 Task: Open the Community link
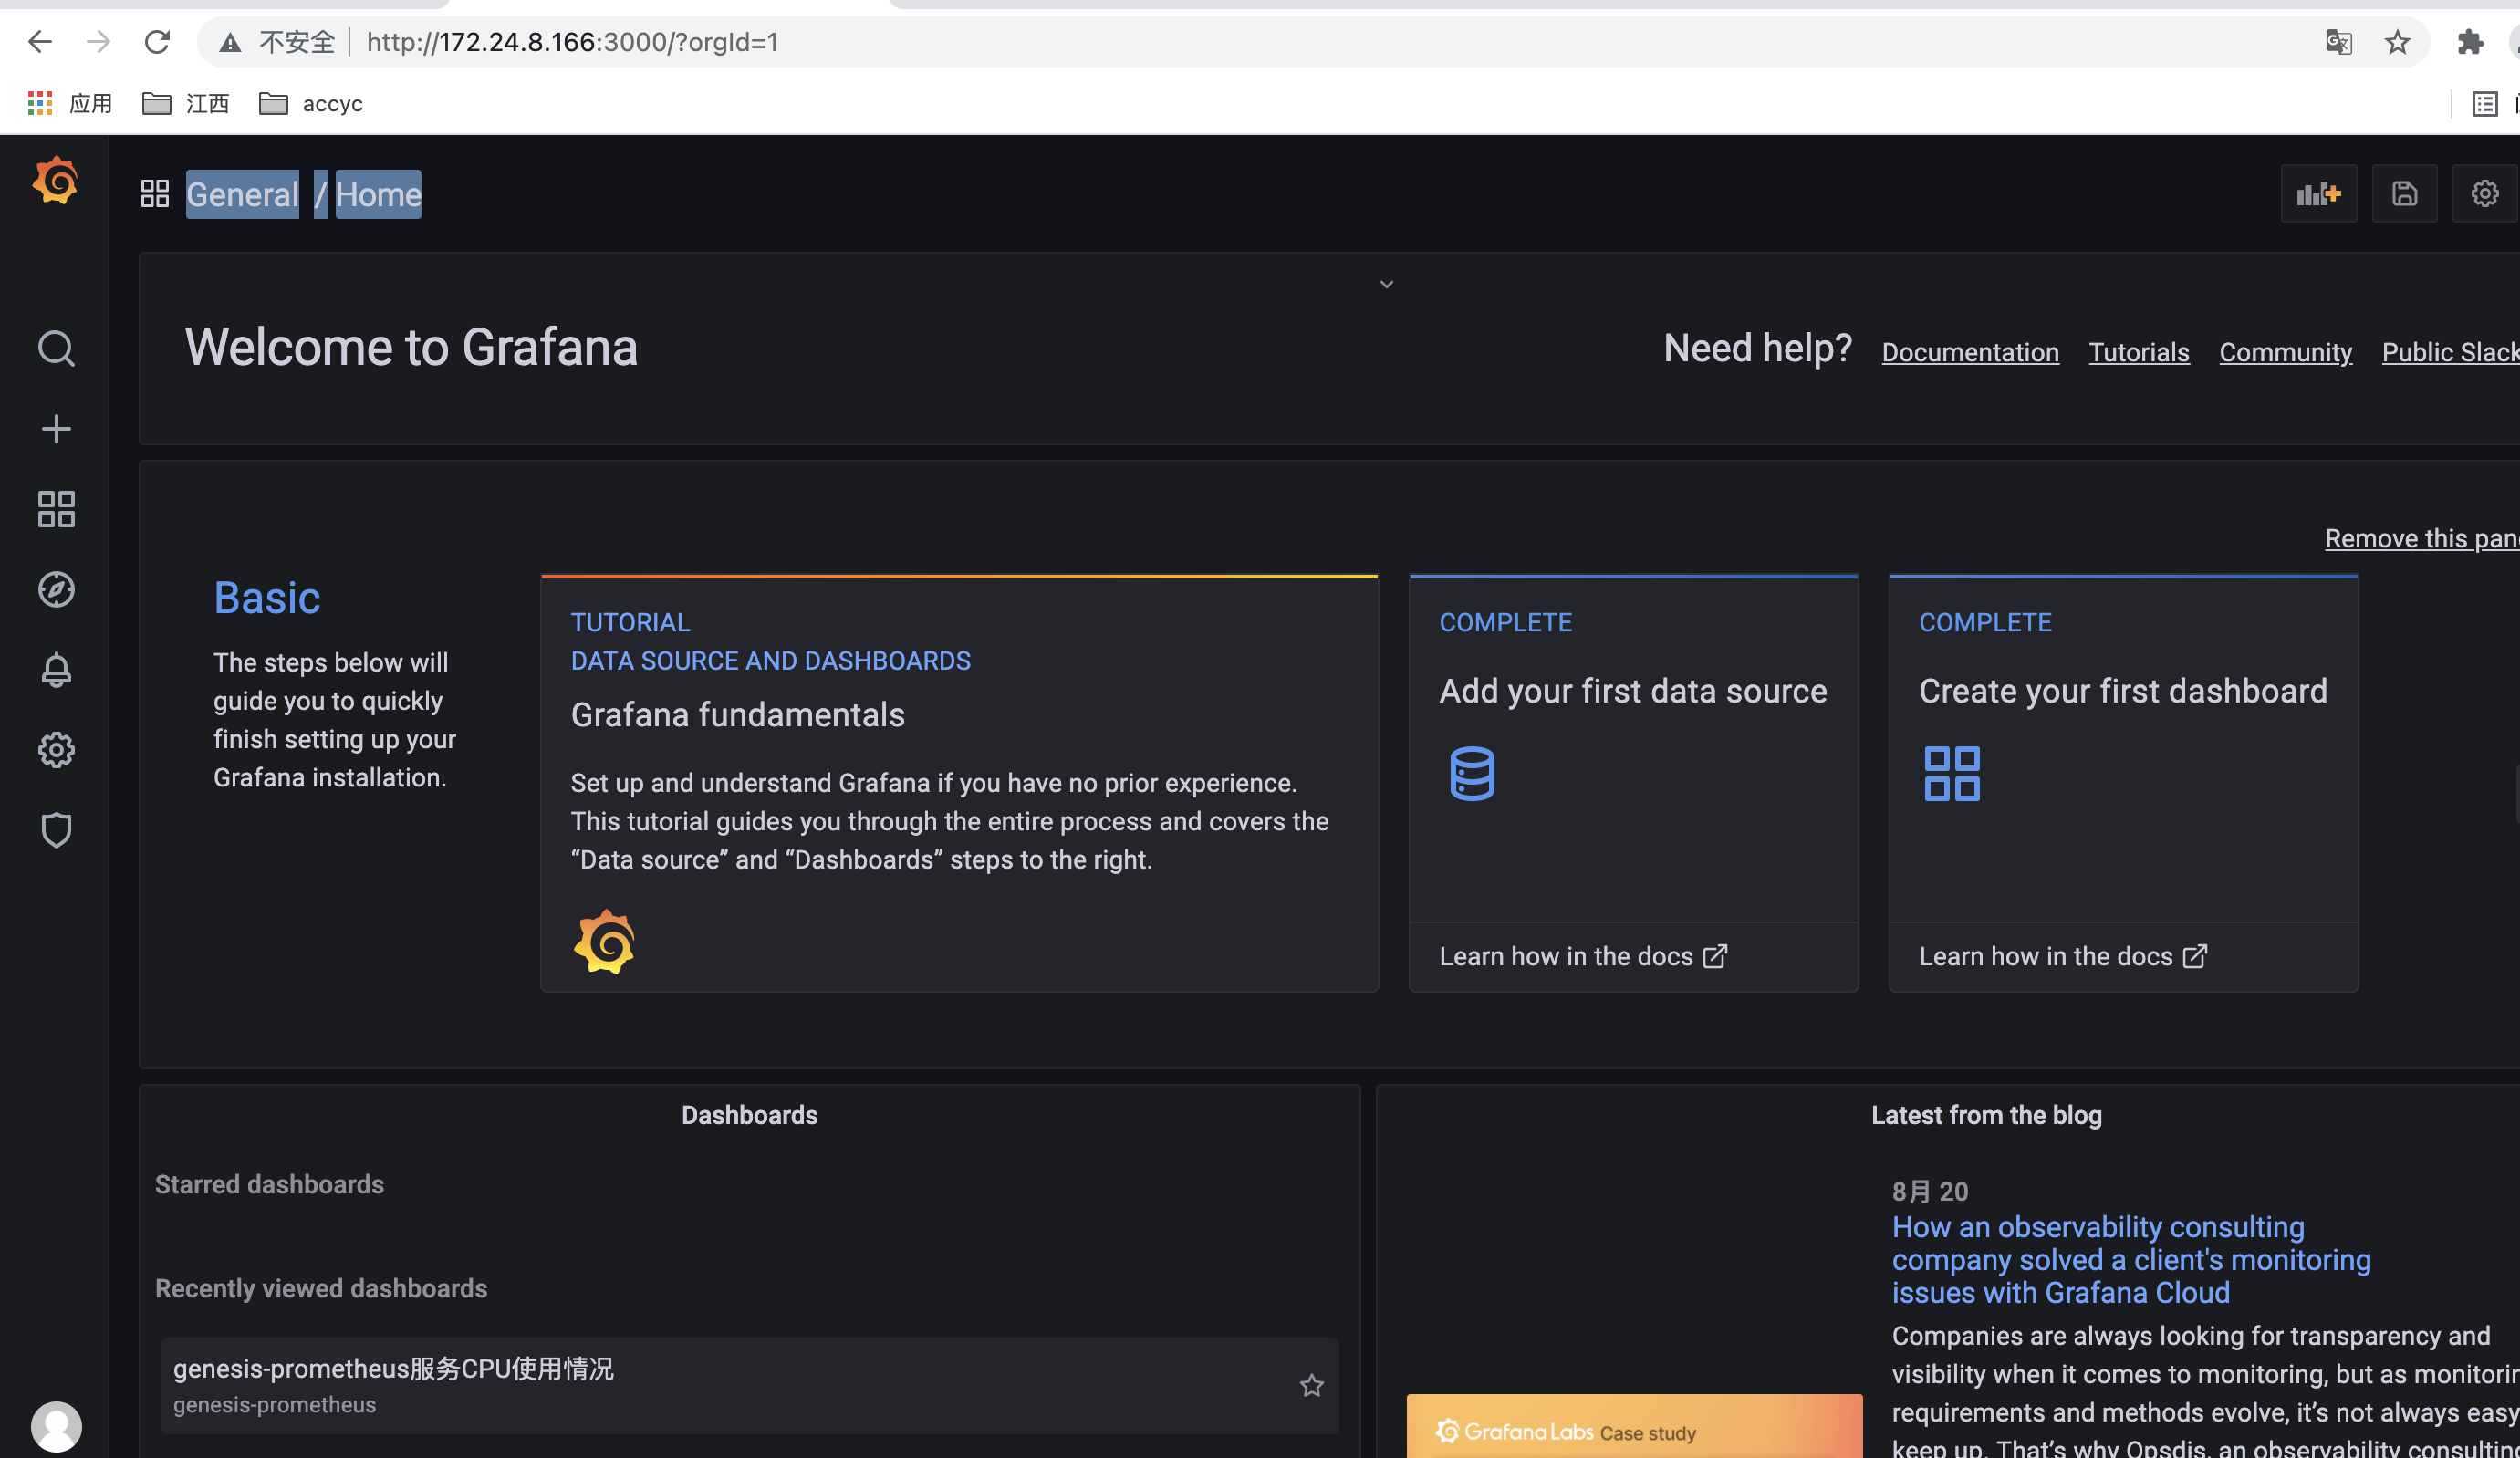coord(2285,352)
